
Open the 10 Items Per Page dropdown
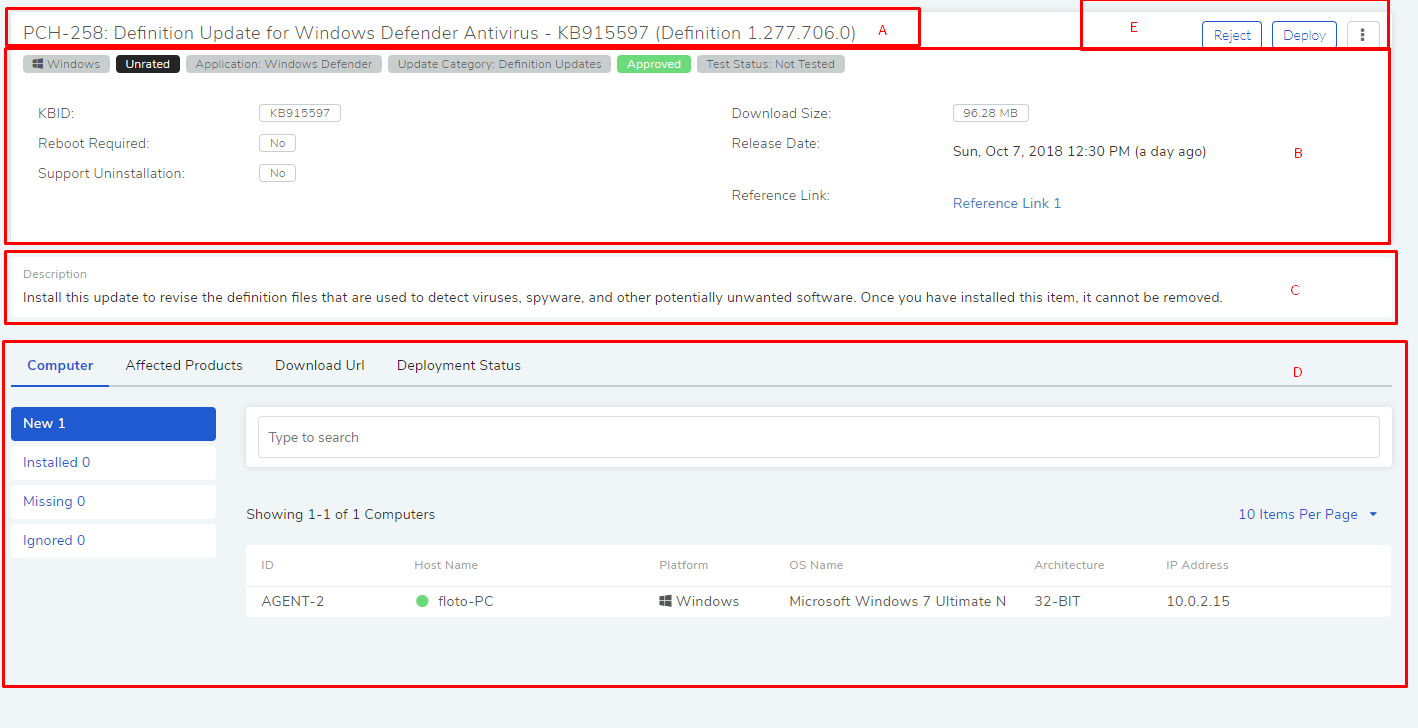pyautogui.click(x=1308, y=514)
